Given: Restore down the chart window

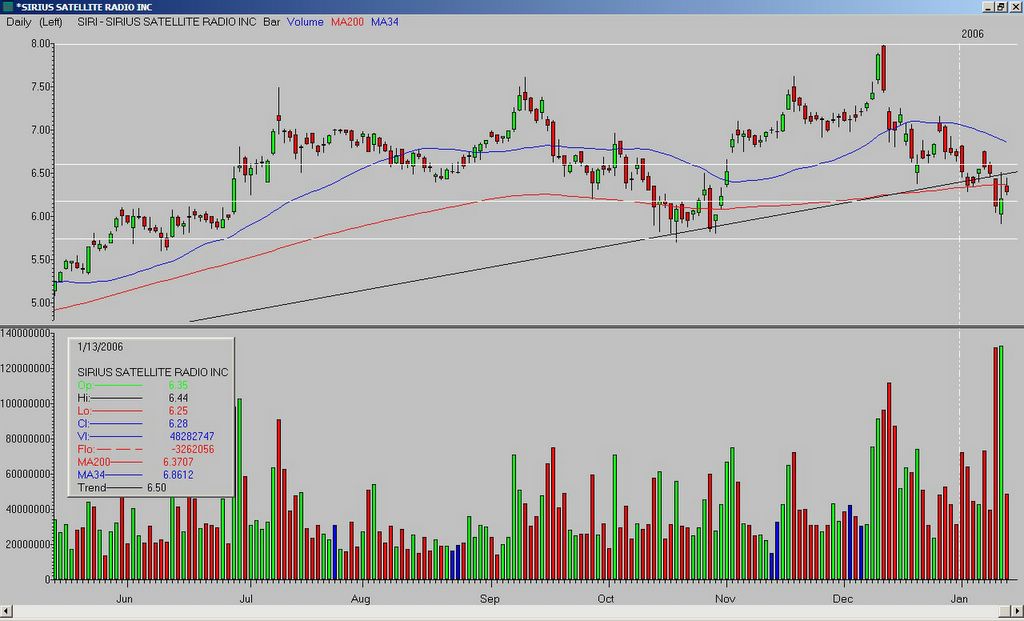Looking at the screenshot, I should coord(1000,7).
